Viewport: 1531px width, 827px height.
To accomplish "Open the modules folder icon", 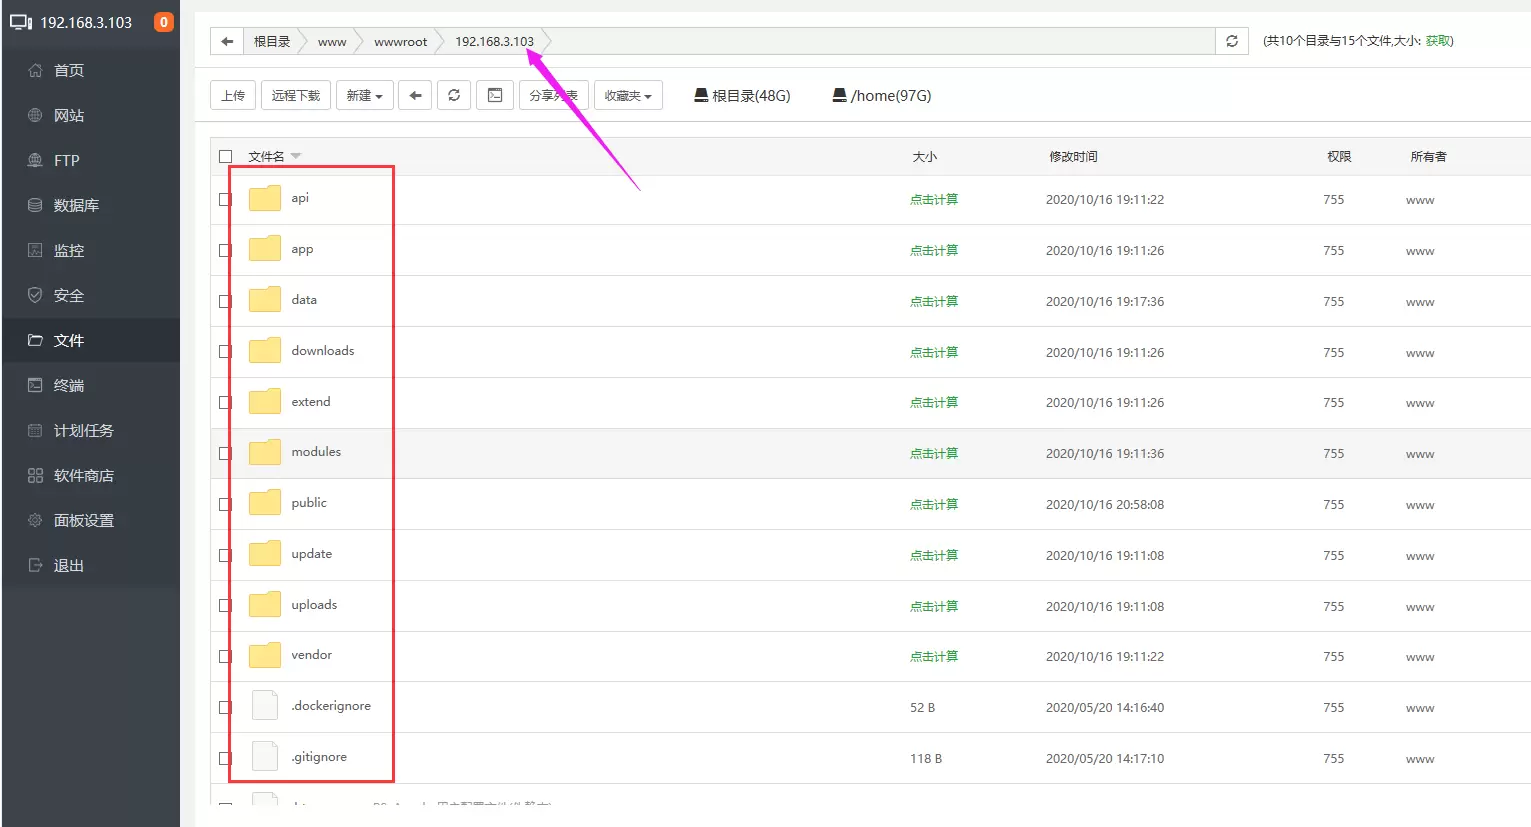I will click(265, 452).
